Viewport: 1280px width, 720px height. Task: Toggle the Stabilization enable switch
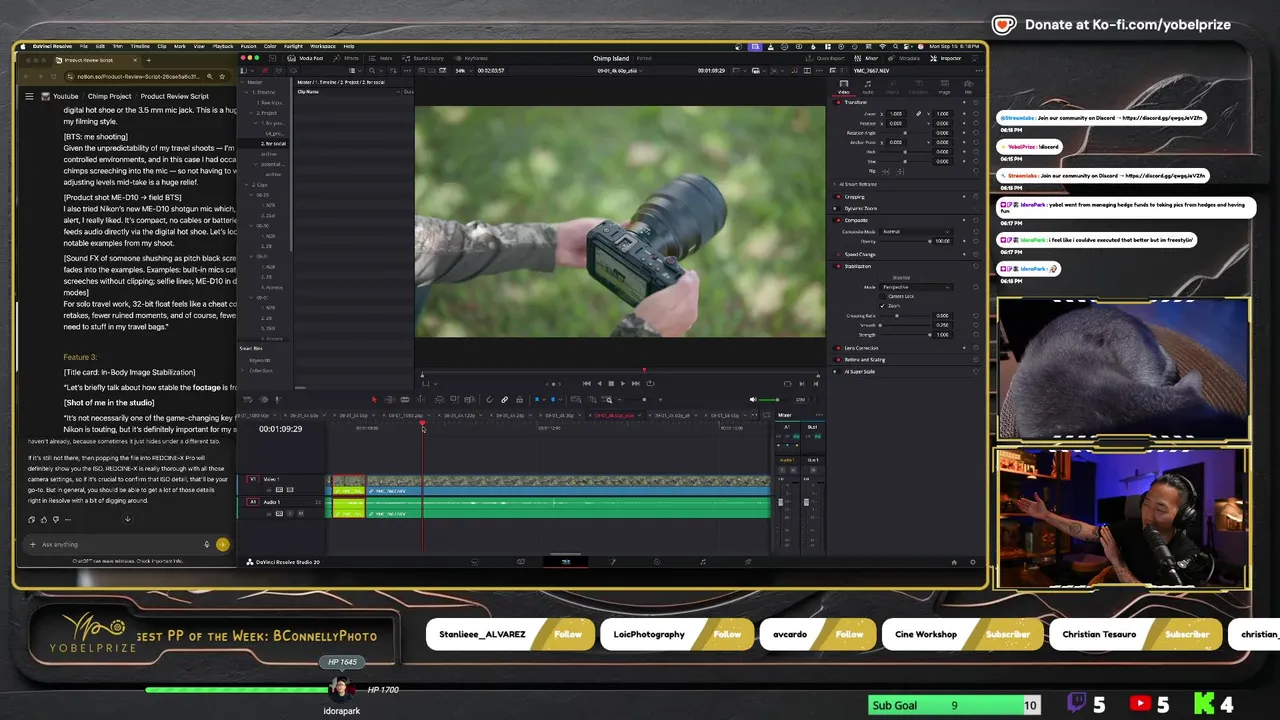(x=838, y=266)
